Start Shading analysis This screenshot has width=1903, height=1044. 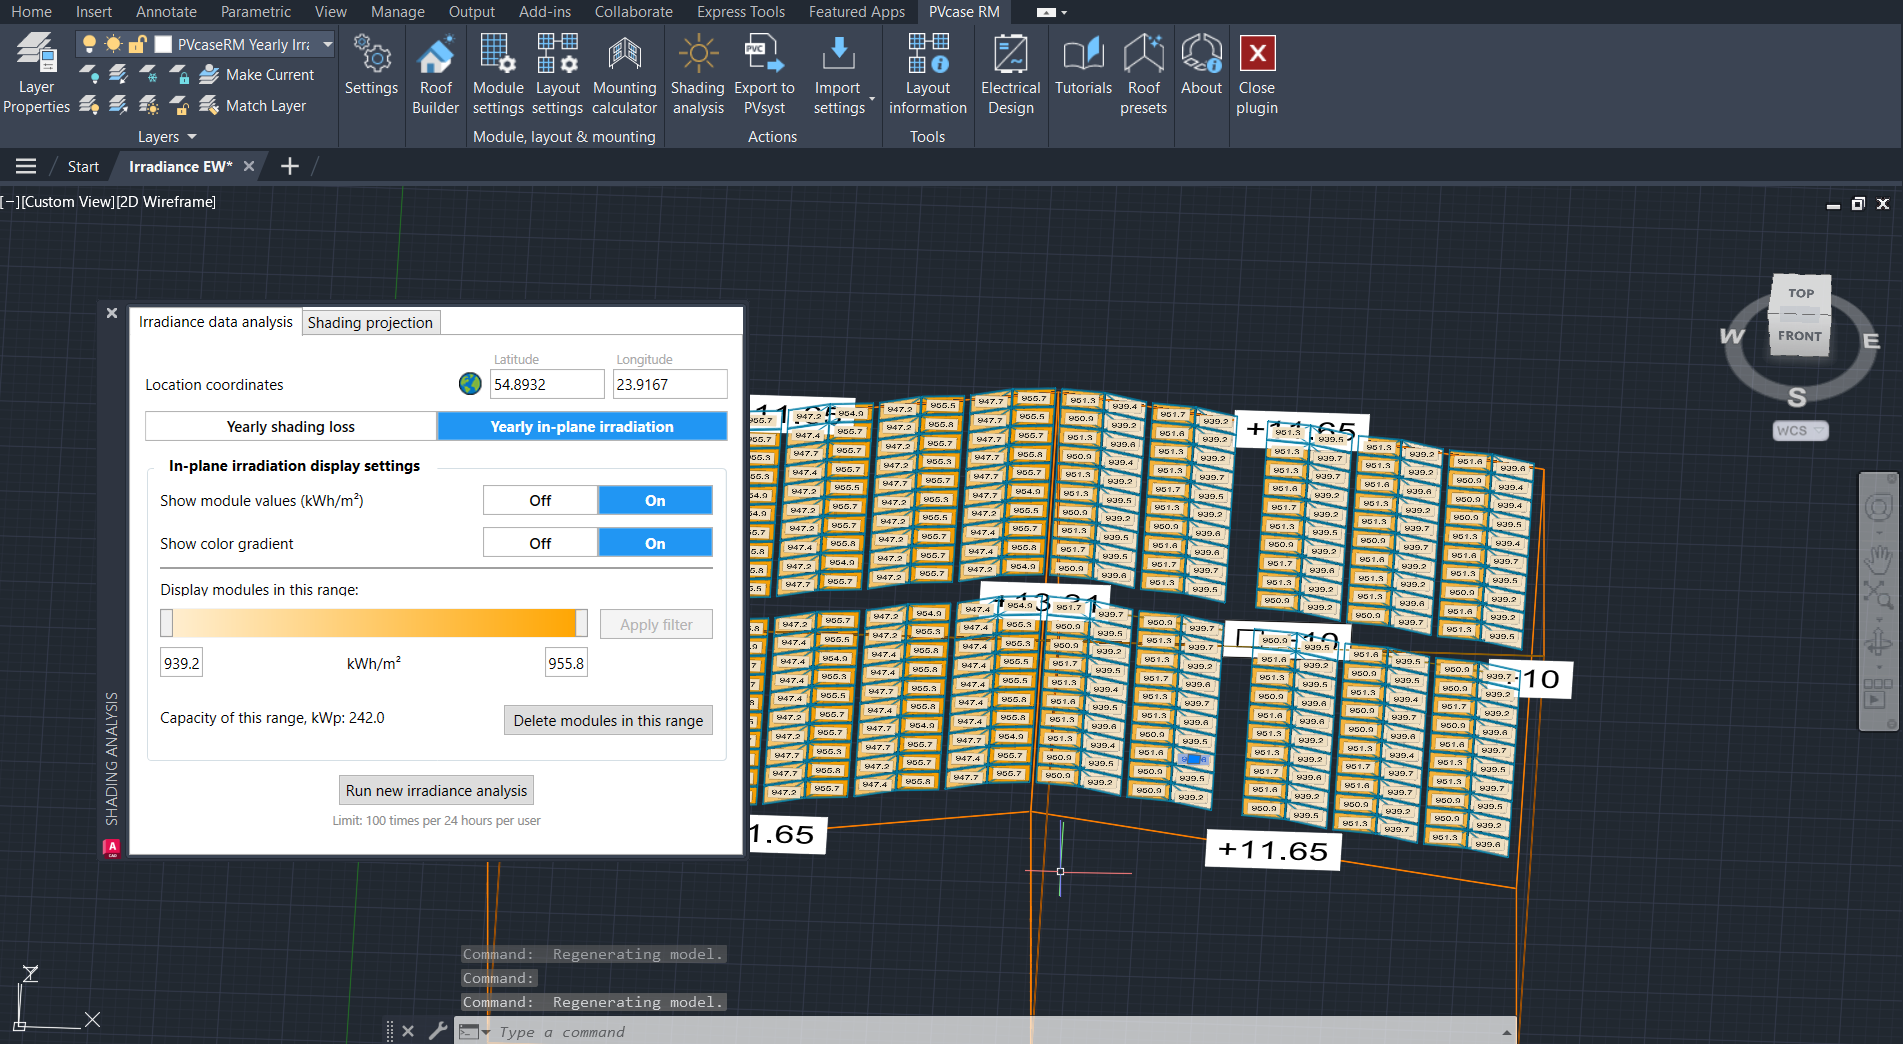click(698, 73)
